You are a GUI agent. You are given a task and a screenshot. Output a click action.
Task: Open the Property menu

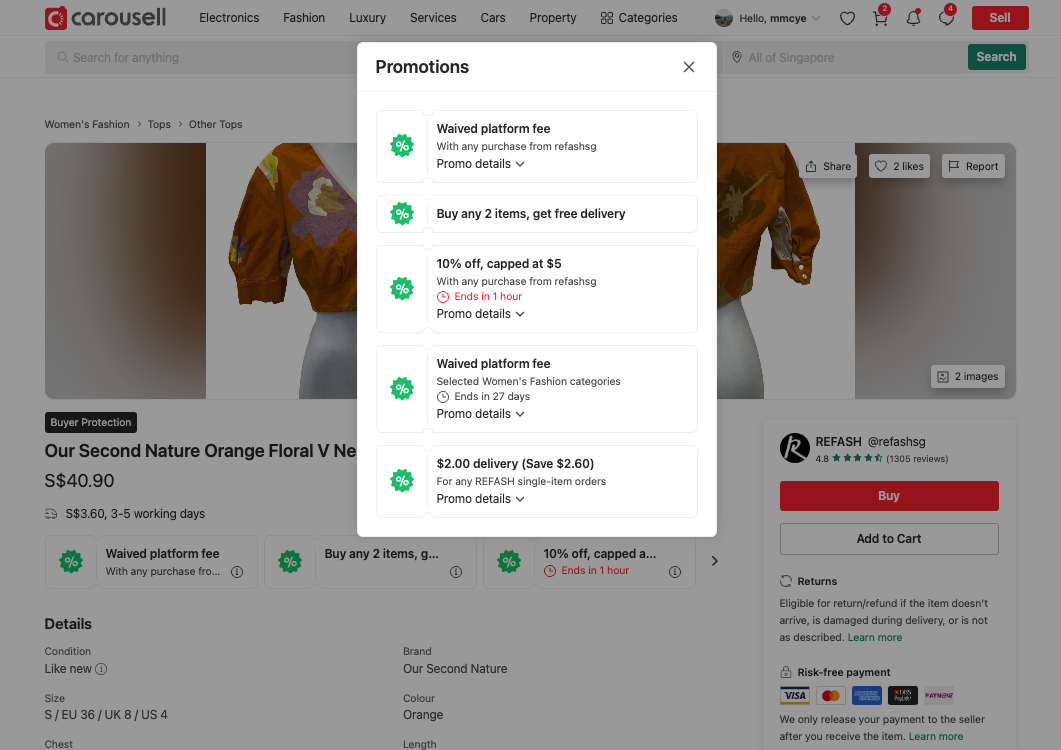click(x=553, y=18)
